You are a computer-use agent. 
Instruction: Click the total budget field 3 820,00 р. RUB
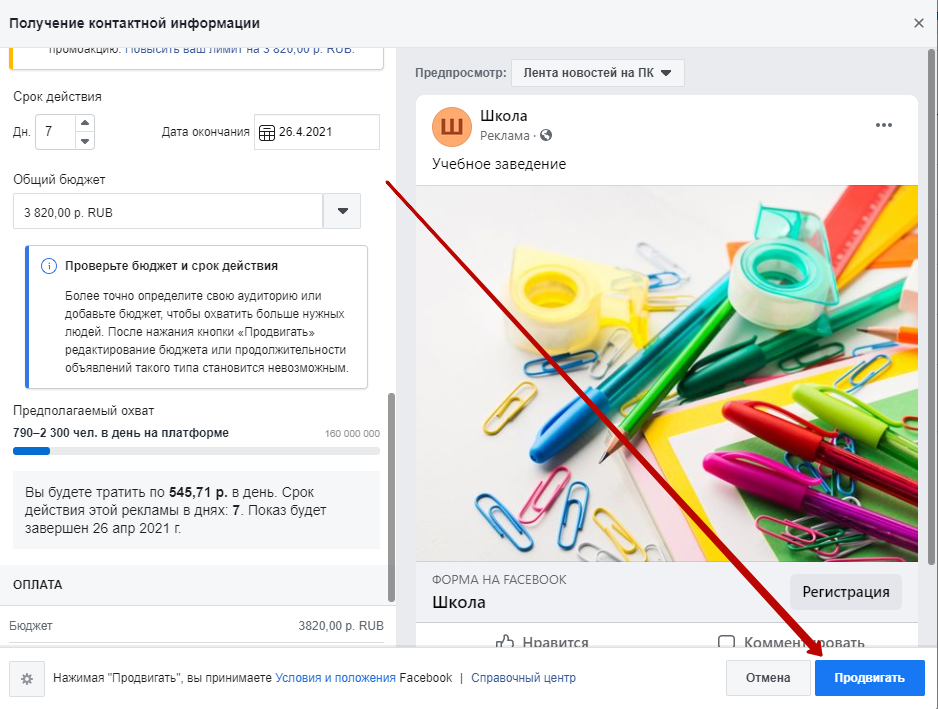coord(168,211)
